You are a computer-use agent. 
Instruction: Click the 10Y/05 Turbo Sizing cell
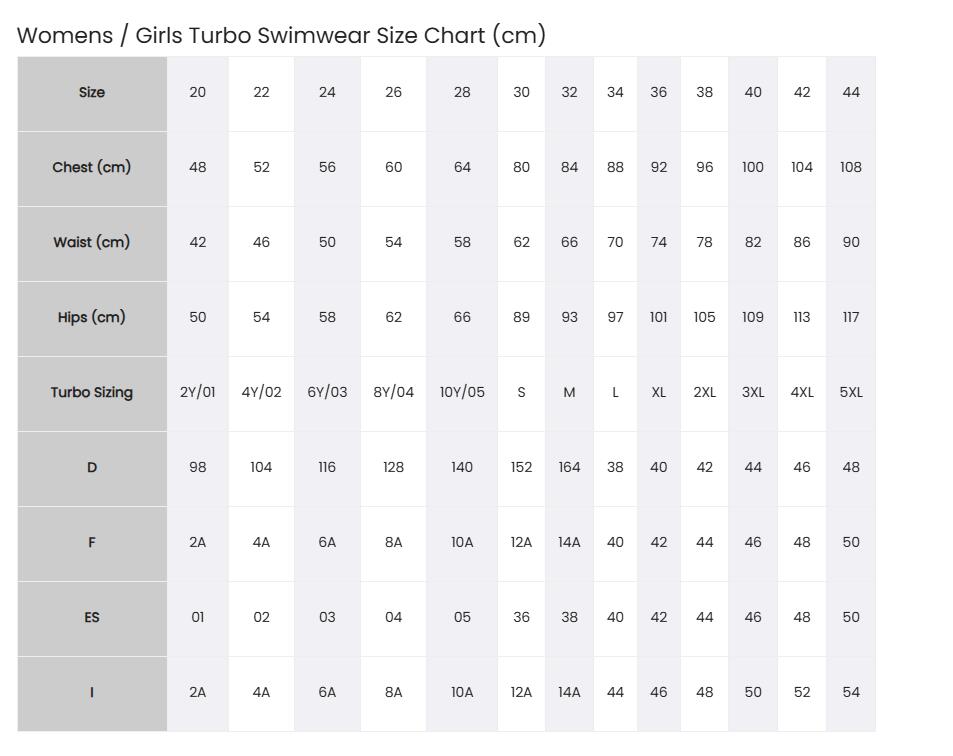462,393
